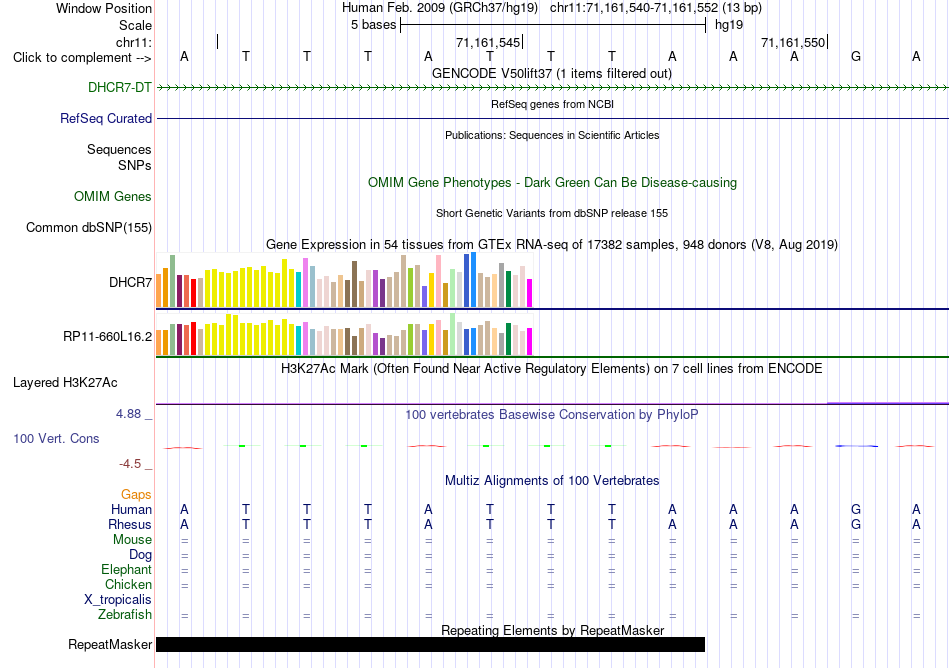Click the DHCR7 expression row label

point(130,282)
